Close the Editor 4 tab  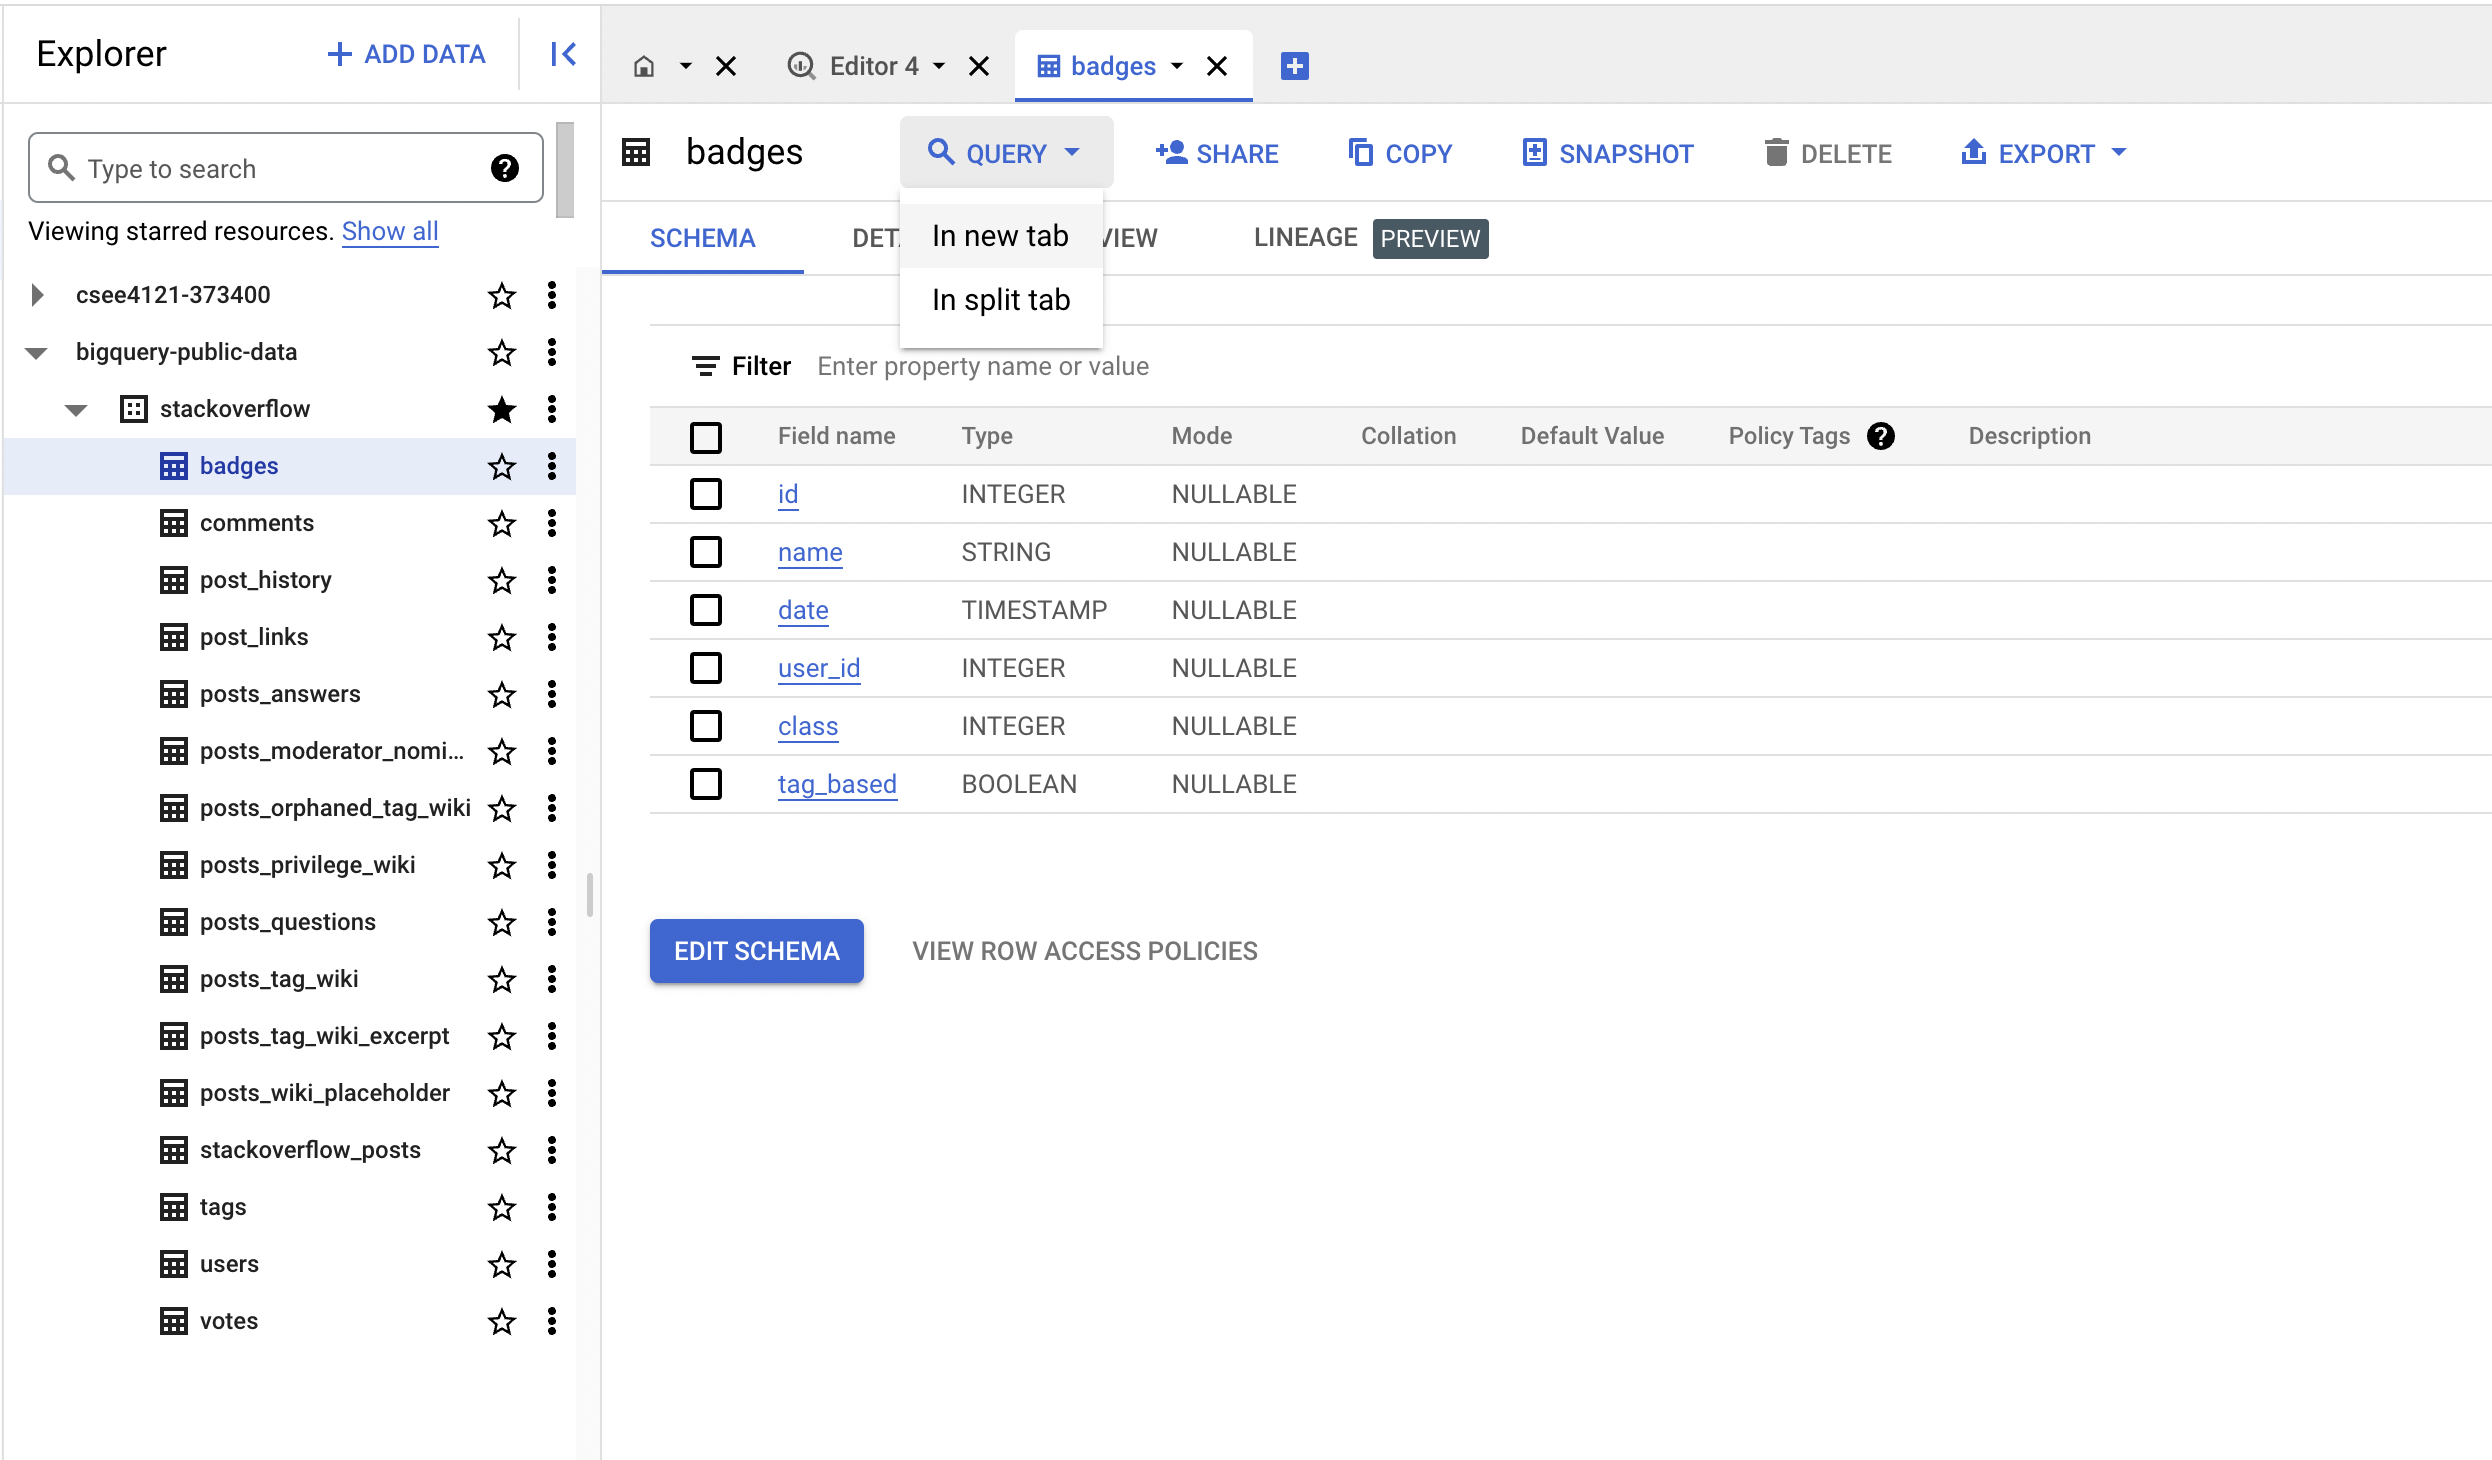pos(979,66)
